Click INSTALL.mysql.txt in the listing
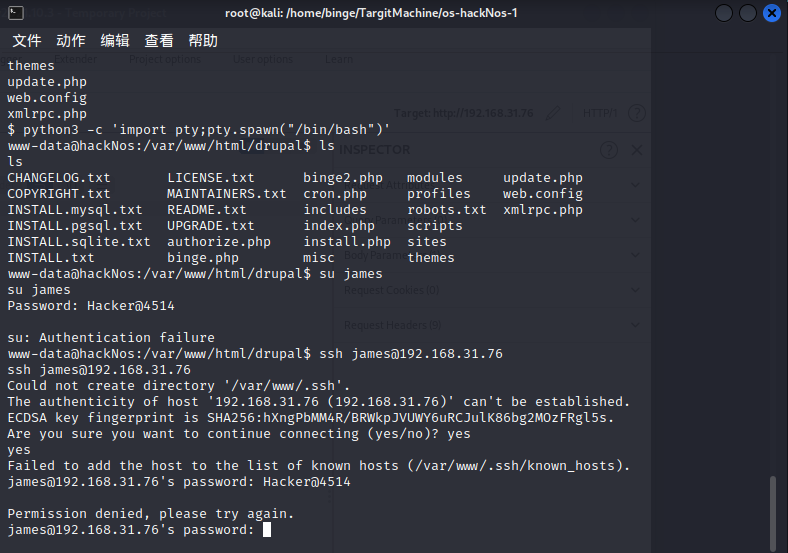 coord(75,210)
